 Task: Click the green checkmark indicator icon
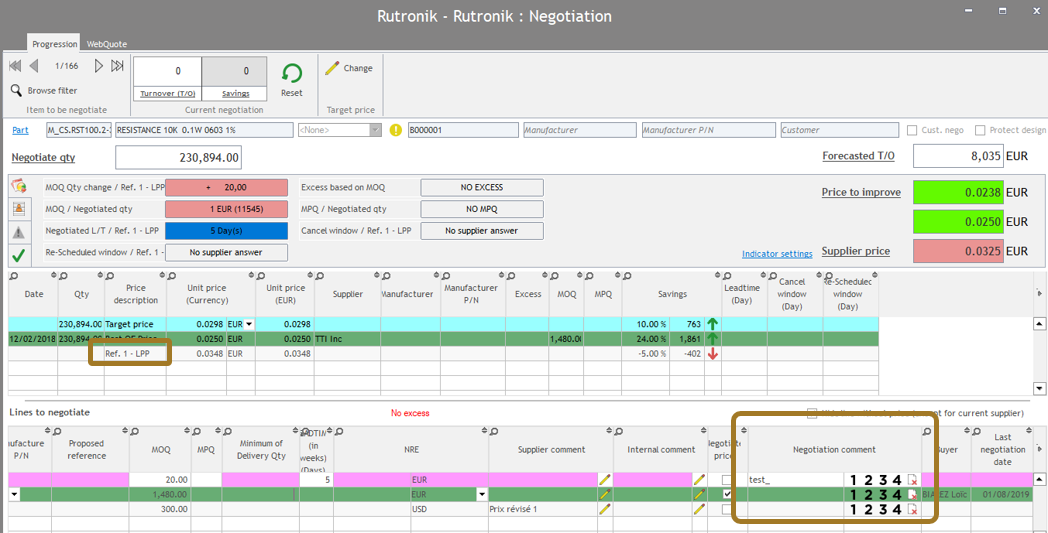[19, 255]
